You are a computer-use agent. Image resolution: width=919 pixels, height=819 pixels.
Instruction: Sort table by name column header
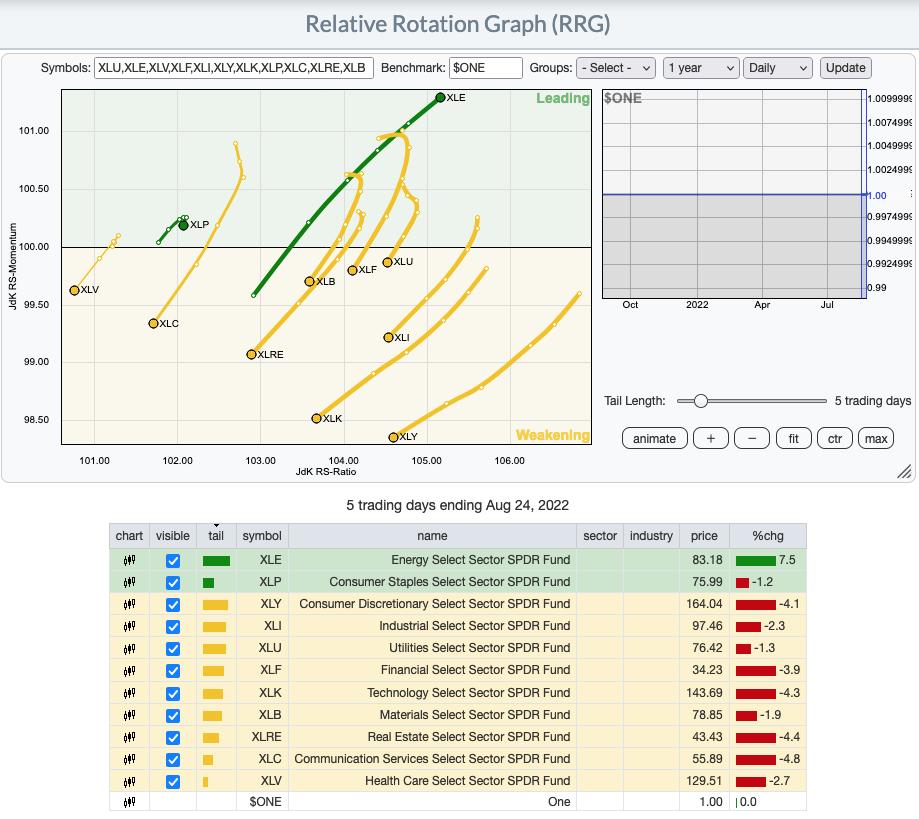pos(433,536)
